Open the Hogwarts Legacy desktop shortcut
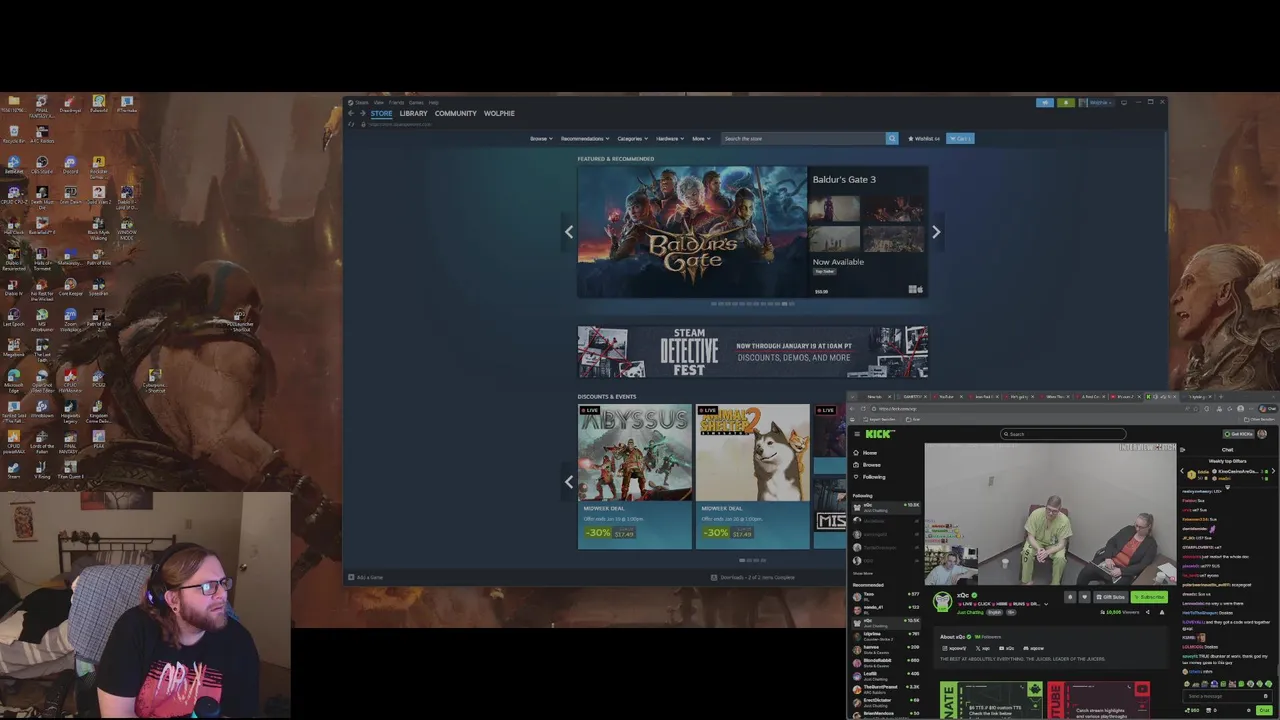This screenshot has height=720, width=1280. (x=70, y=410)
